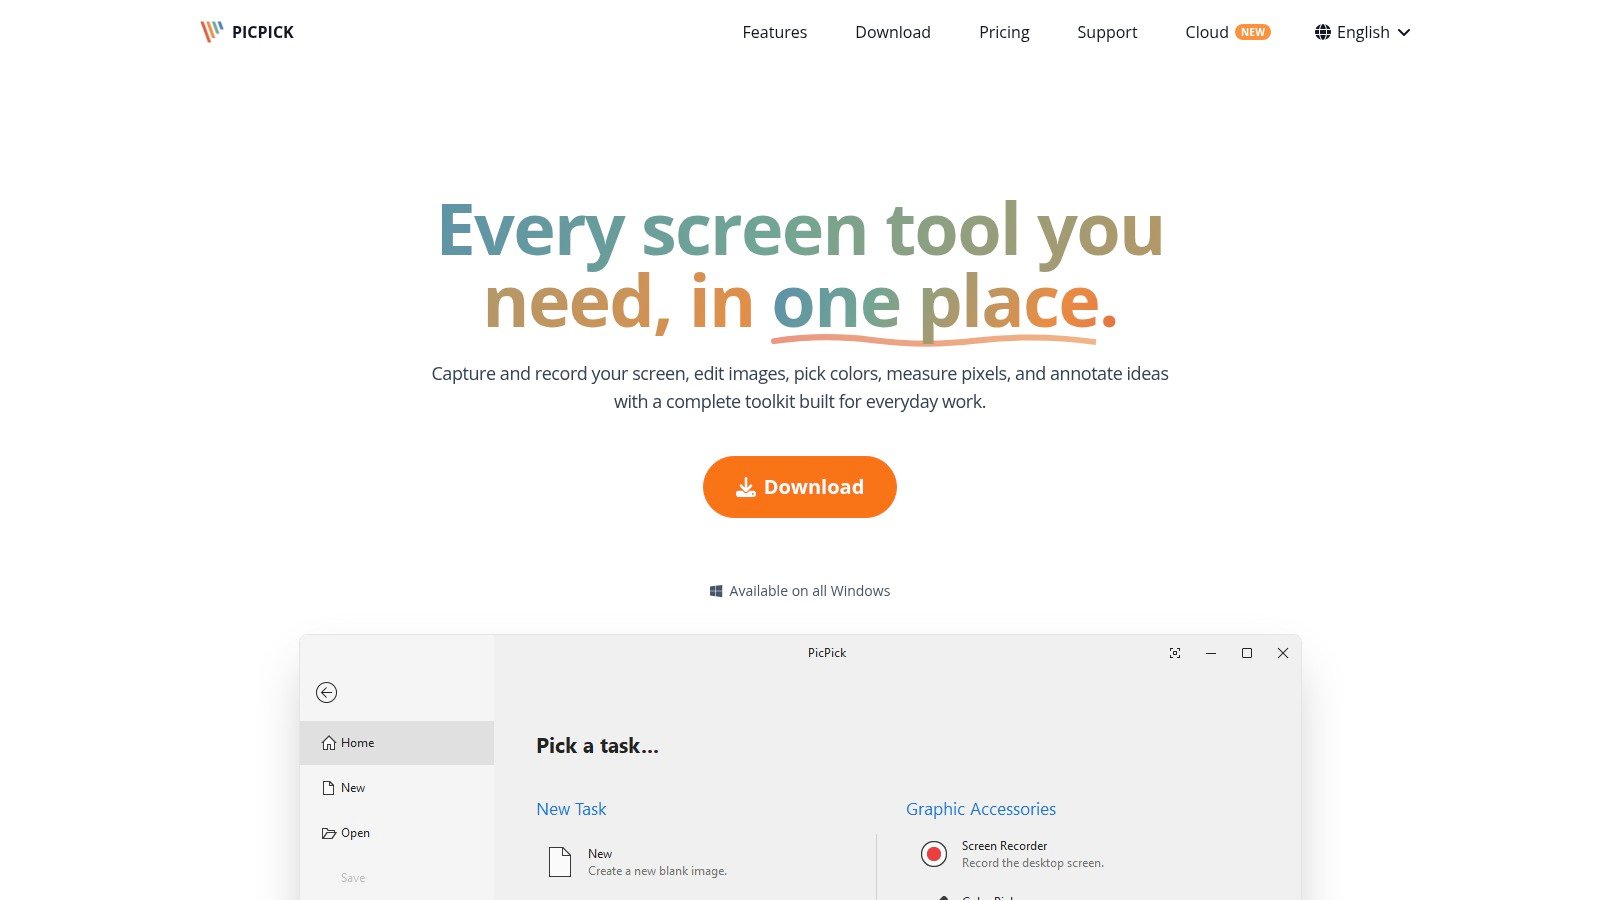The image size is (1600, 900).
Task: Expand the English language dropdown chevron
Action: point(1404,33)
